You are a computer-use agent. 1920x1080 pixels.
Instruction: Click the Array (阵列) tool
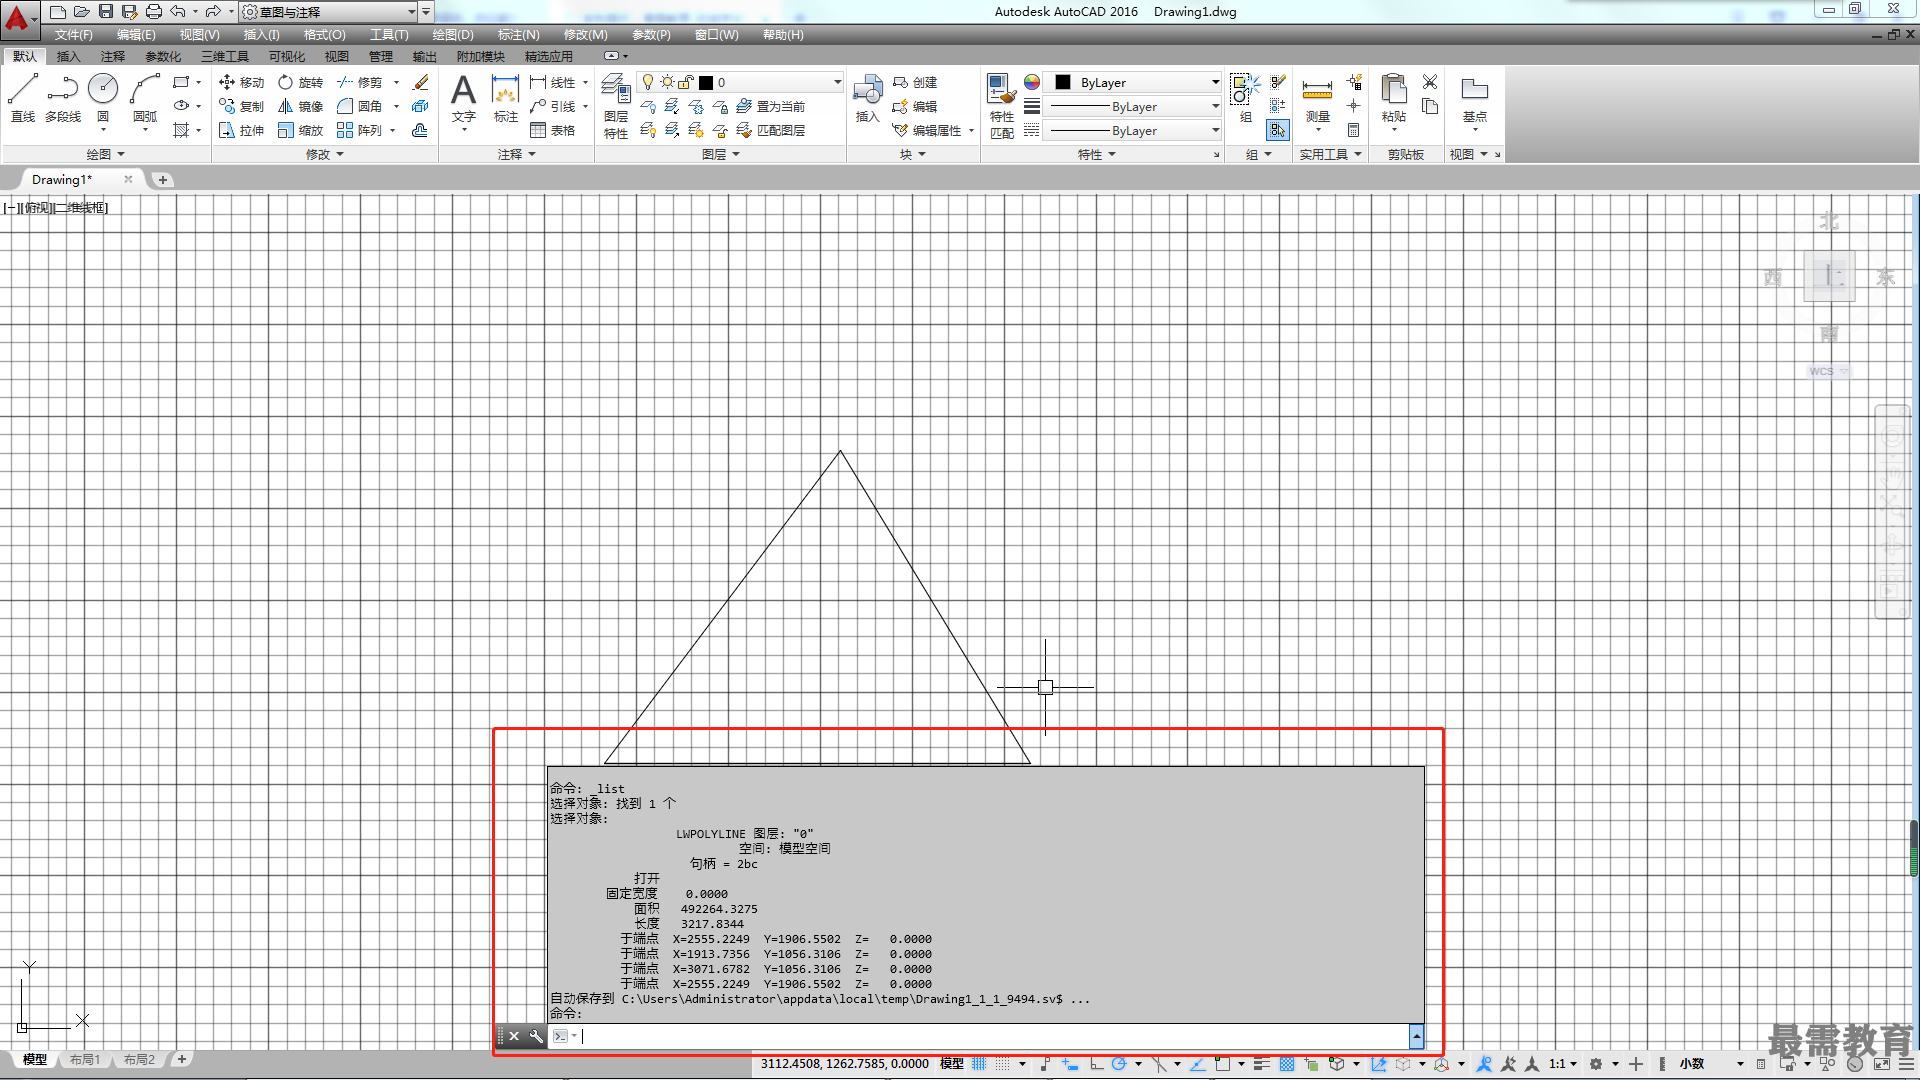[x=360, y=130]
